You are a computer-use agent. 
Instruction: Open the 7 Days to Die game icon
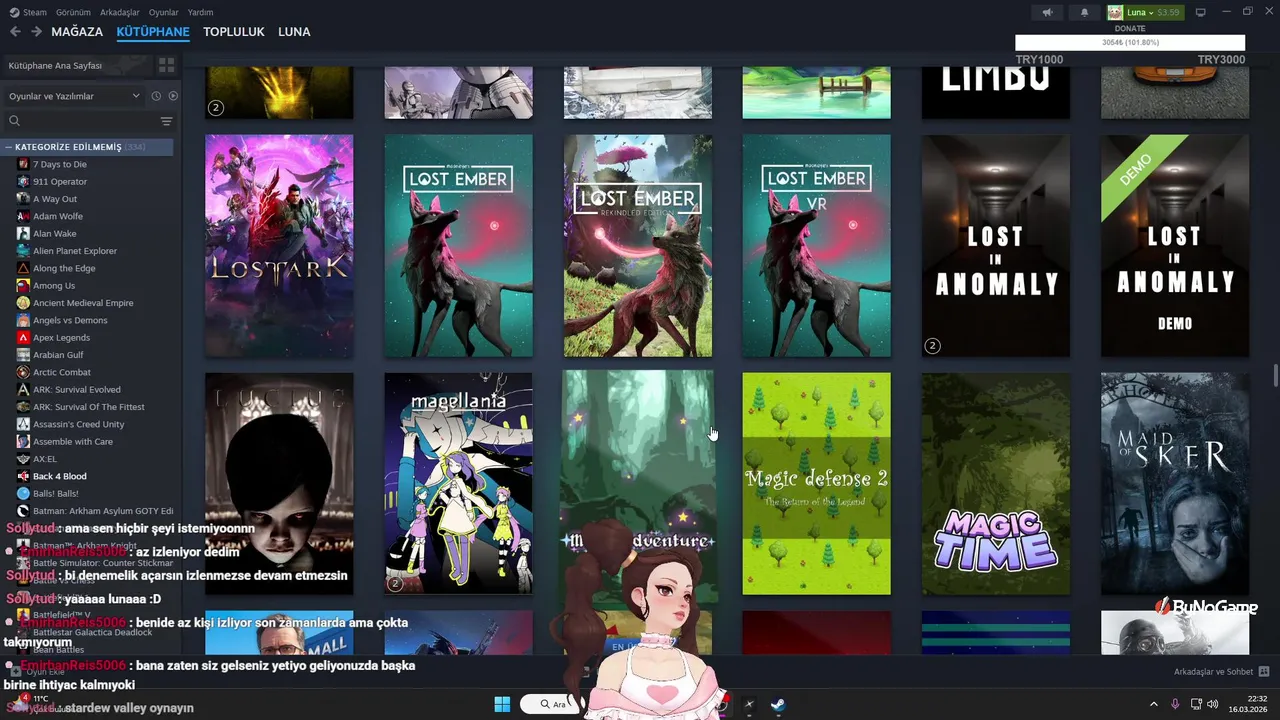(x=23, y=164)
